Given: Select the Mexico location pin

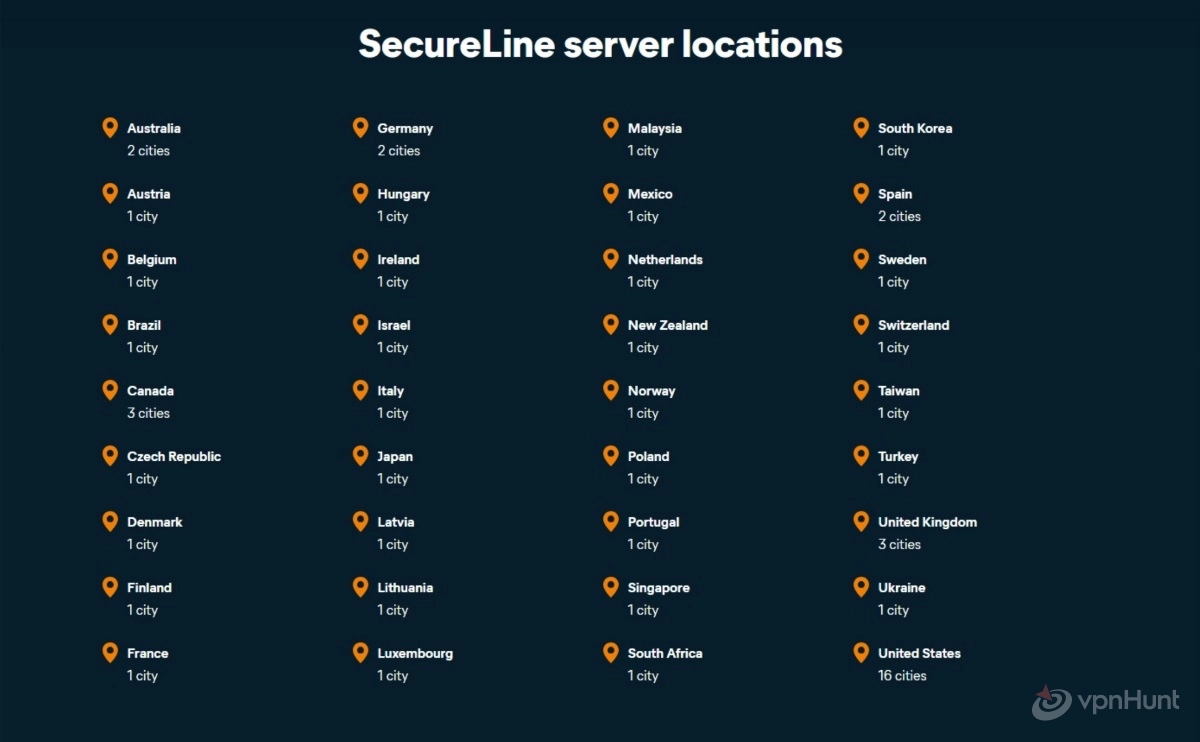Looking at the screenshot, I should [x=610, y=193].
